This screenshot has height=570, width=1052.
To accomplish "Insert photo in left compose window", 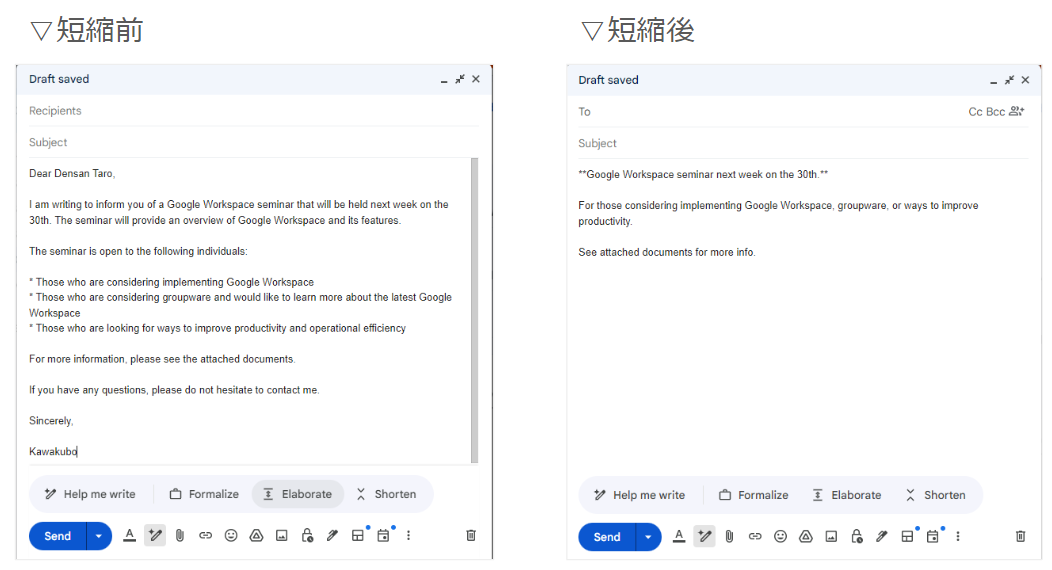I will [x=282, y=535].
